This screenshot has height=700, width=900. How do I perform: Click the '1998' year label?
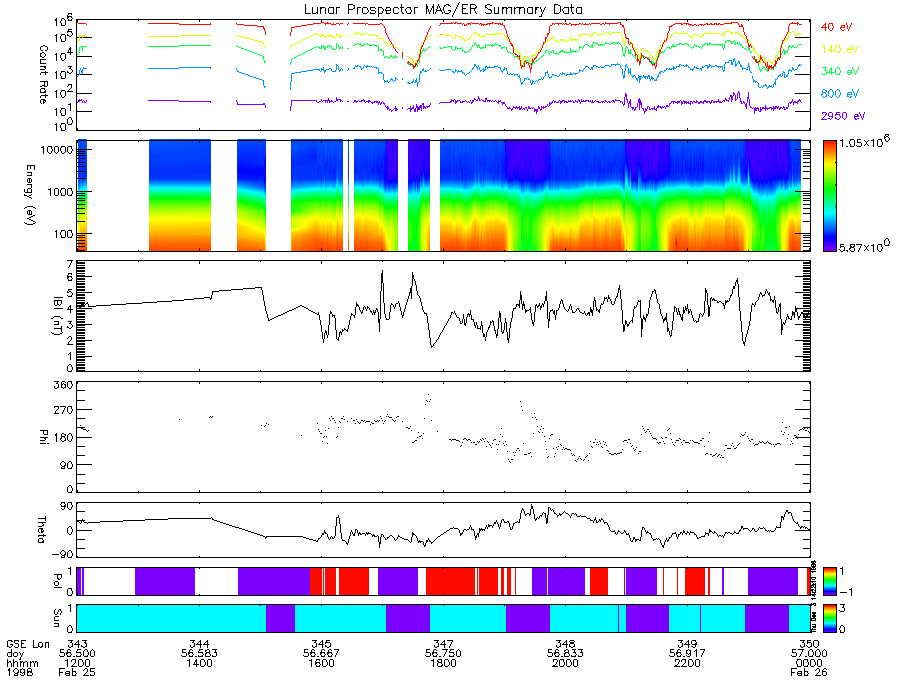pyautogui.click(x=20, y=672)
